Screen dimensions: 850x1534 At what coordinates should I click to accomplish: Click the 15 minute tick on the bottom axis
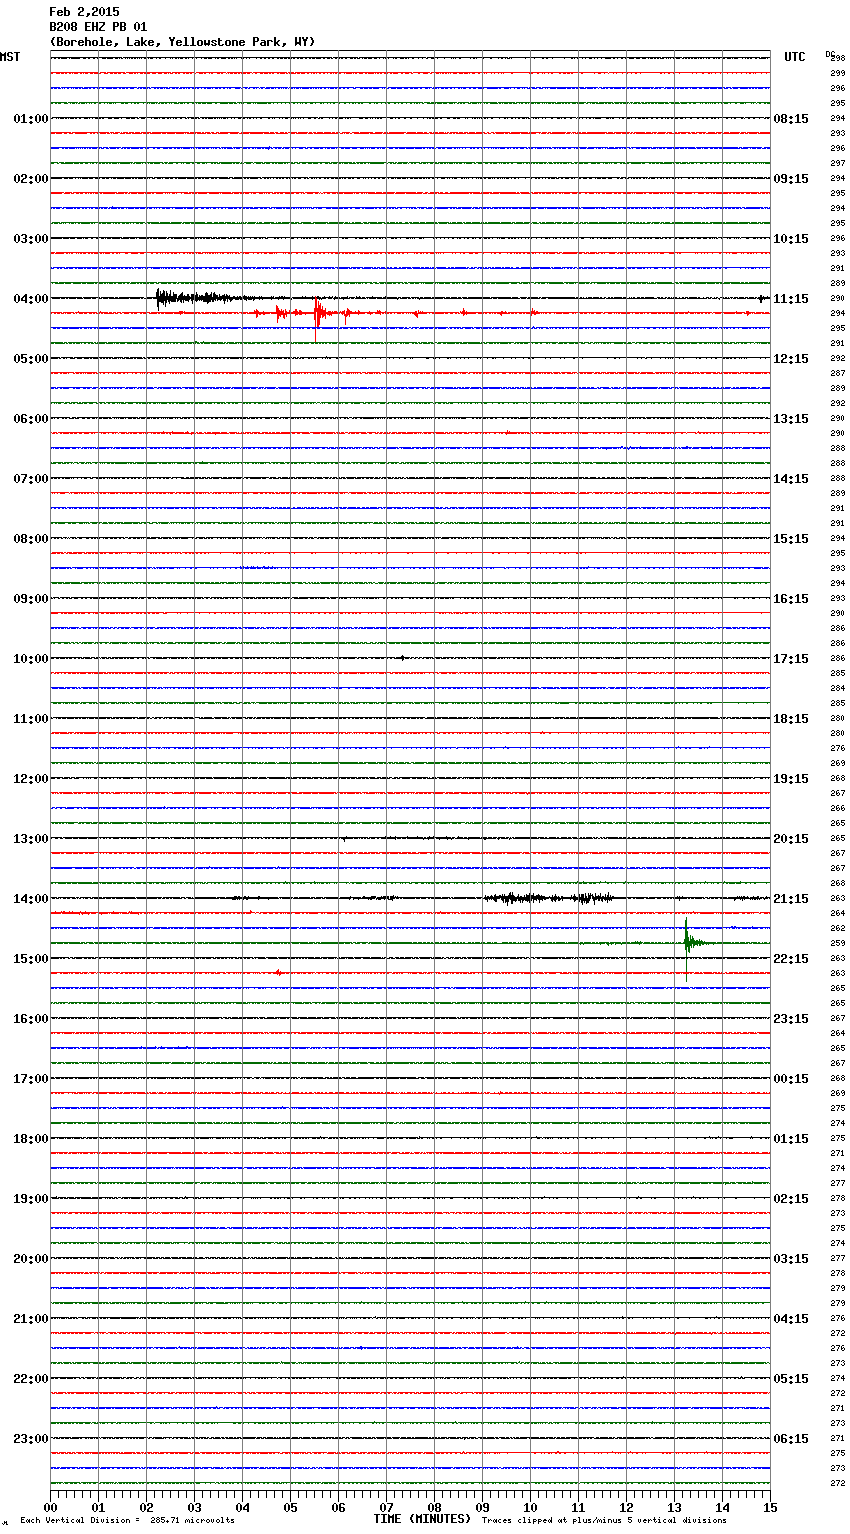(x=769, y=1507)
